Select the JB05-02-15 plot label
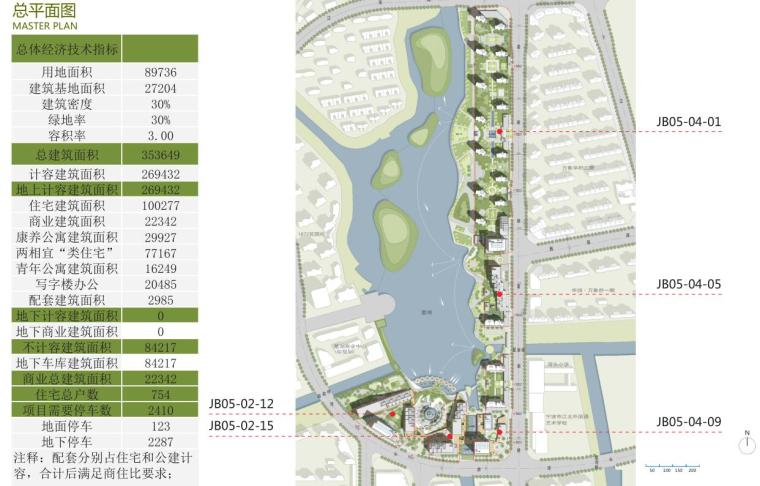This screenshot has width=760, height=486. coord(241,426)
